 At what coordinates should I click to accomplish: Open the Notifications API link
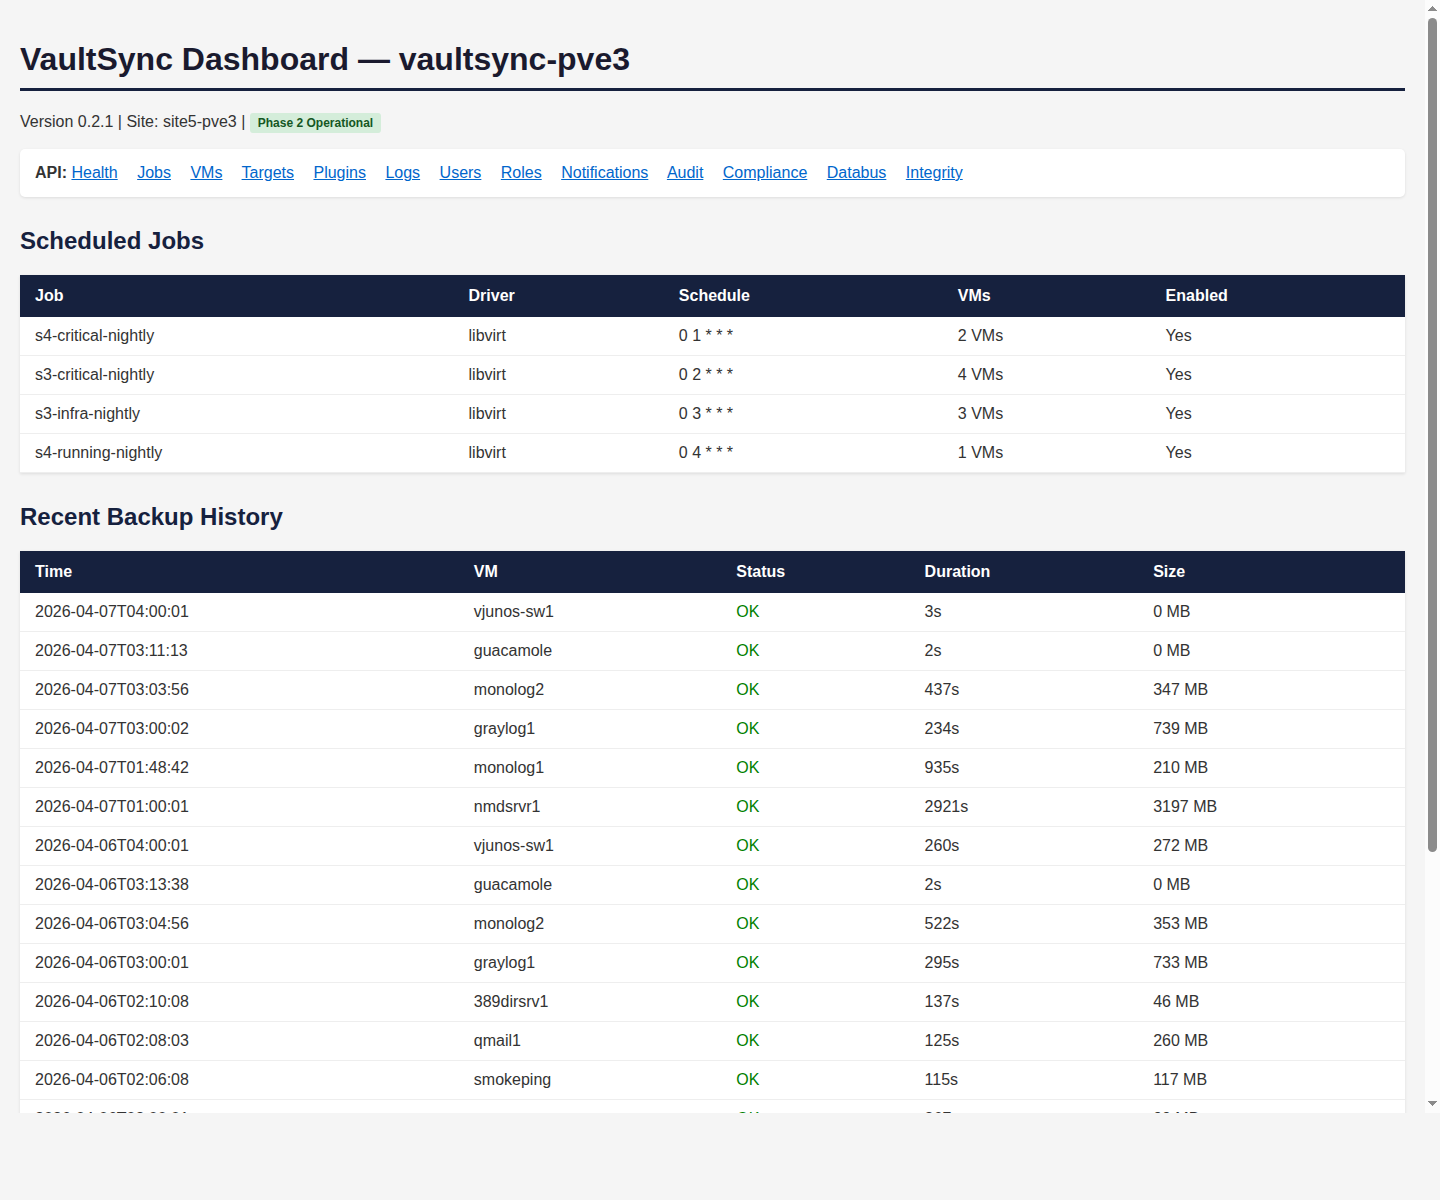[x=604, y=172]
